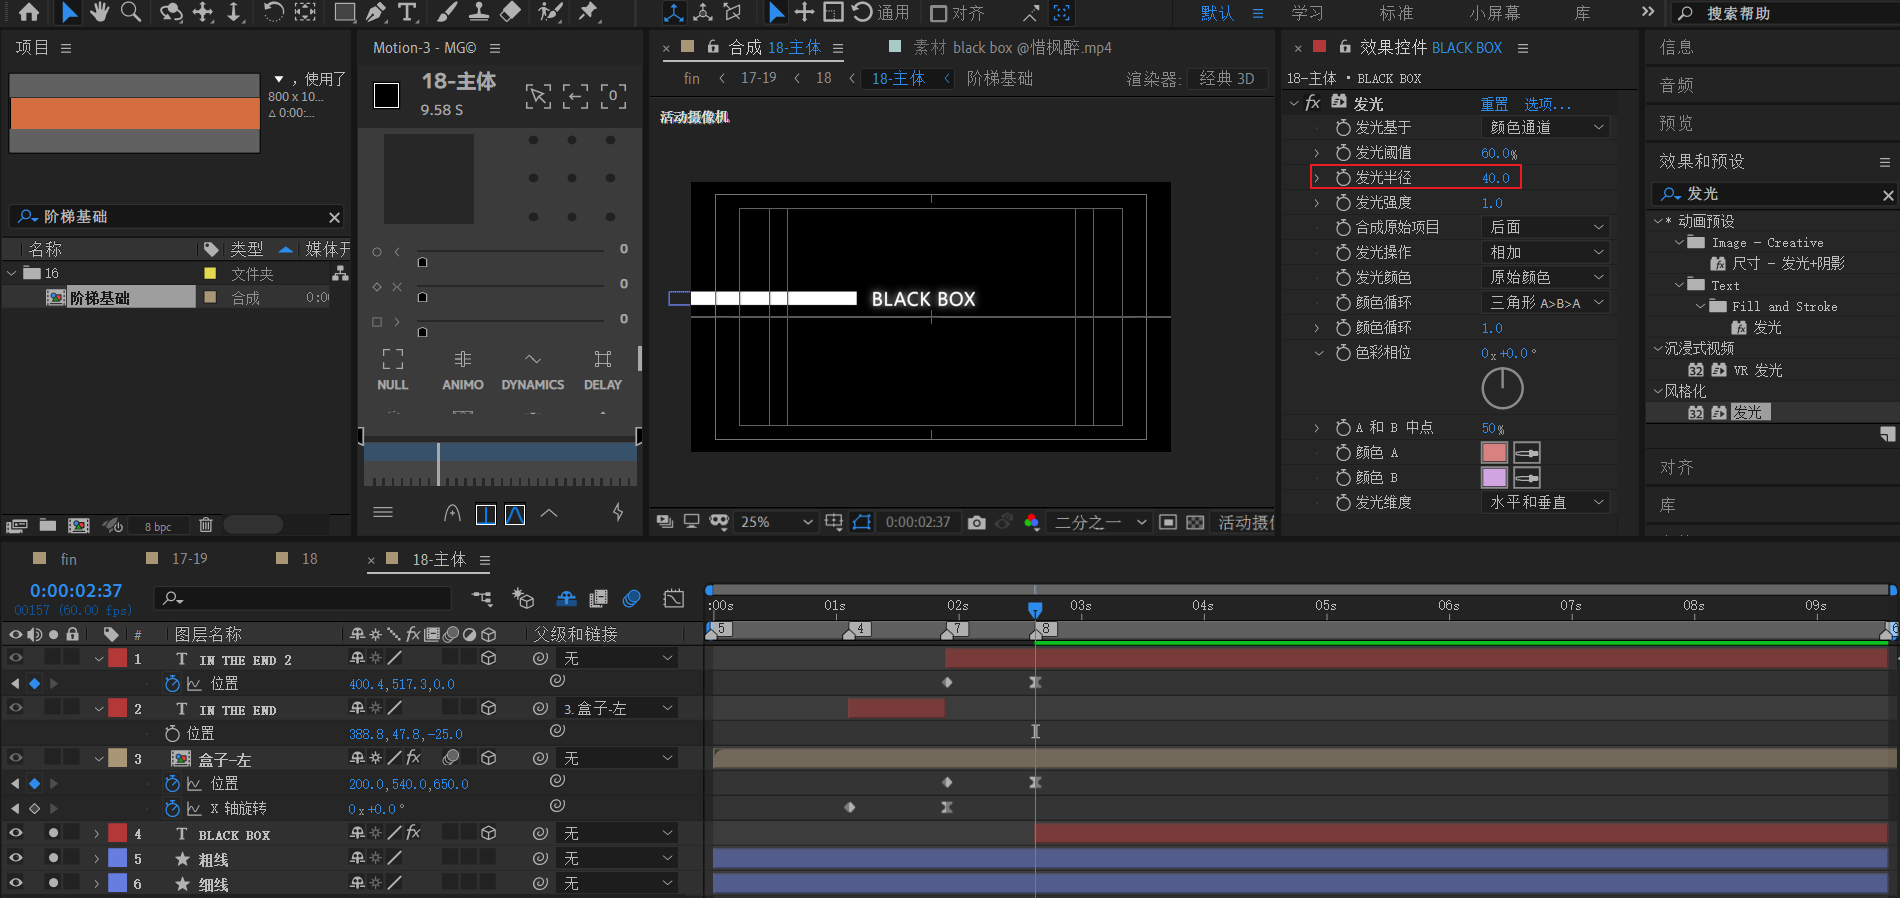Toggle solo on BLACK BOX layer
1900x898 pixels.
point(53,833)
